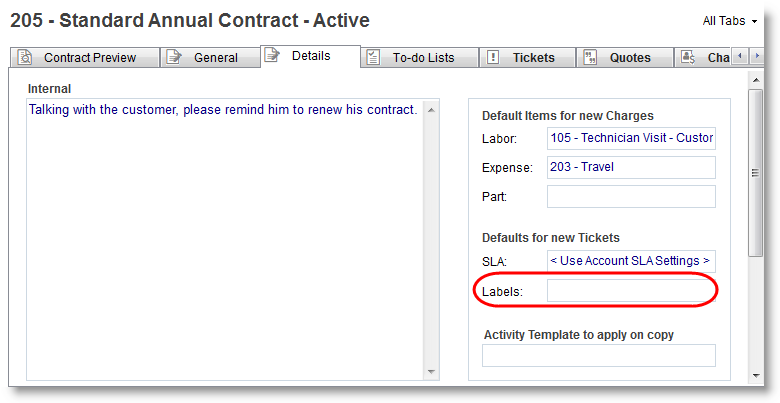The image size is (780, 403).
Task: Switch to the Tickets tab
Action: (533, 58)
